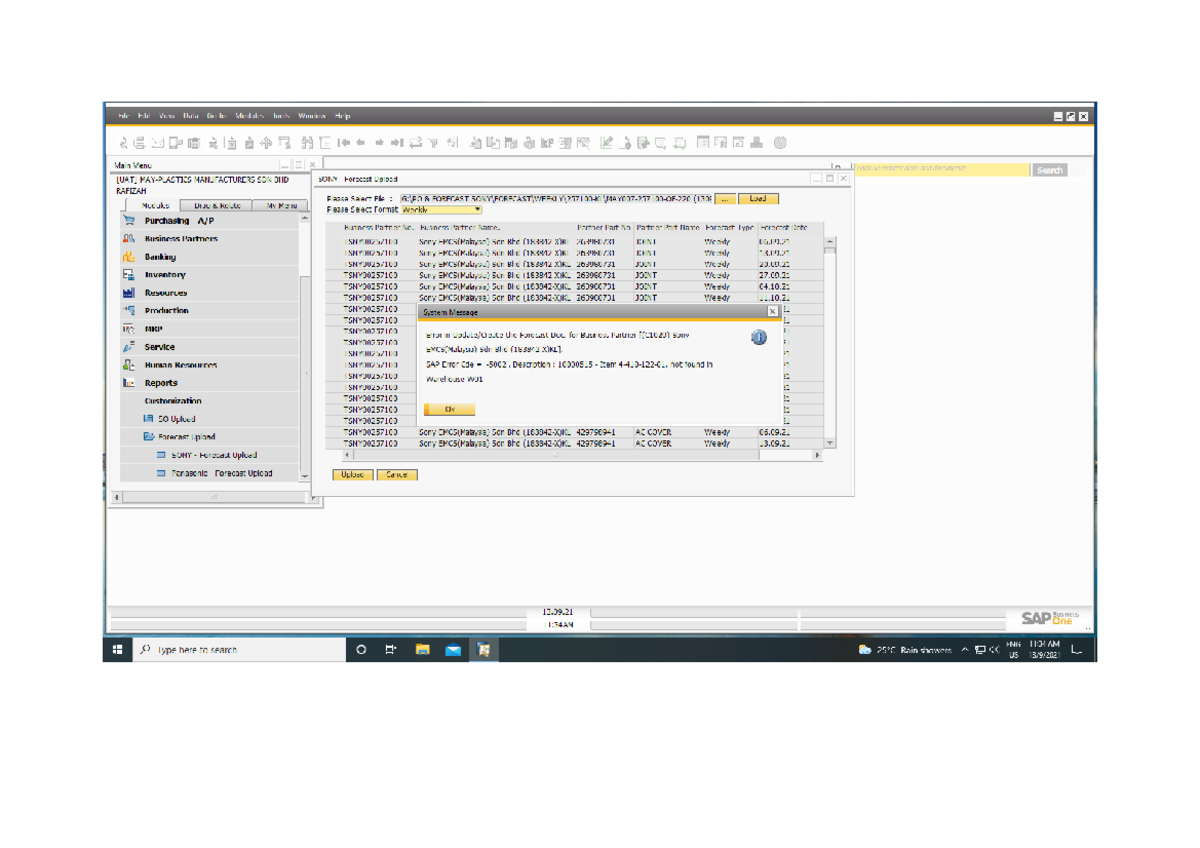Screen dimensions: 1200x848
Task: Select SONY - Forecast Upload menu entry
Action: (x=214, y=455)
